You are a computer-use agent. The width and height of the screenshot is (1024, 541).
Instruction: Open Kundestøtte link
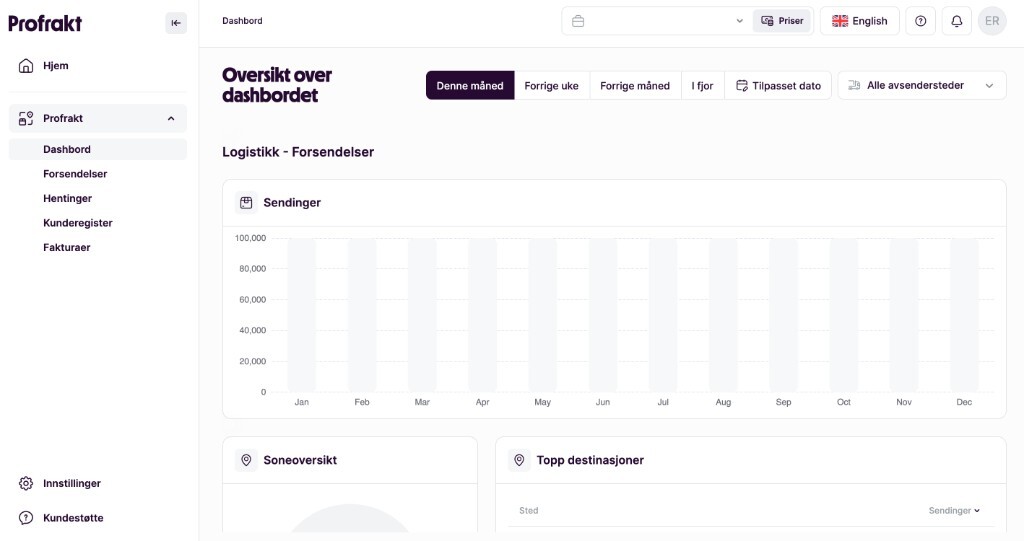click(73, 518)
